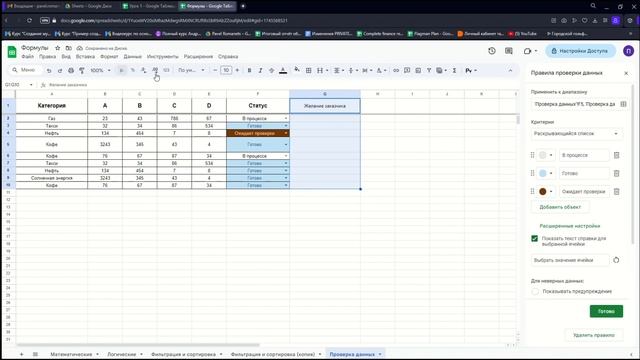Open the Данные menu
The image size is (640, 360).
click(133, 57)
